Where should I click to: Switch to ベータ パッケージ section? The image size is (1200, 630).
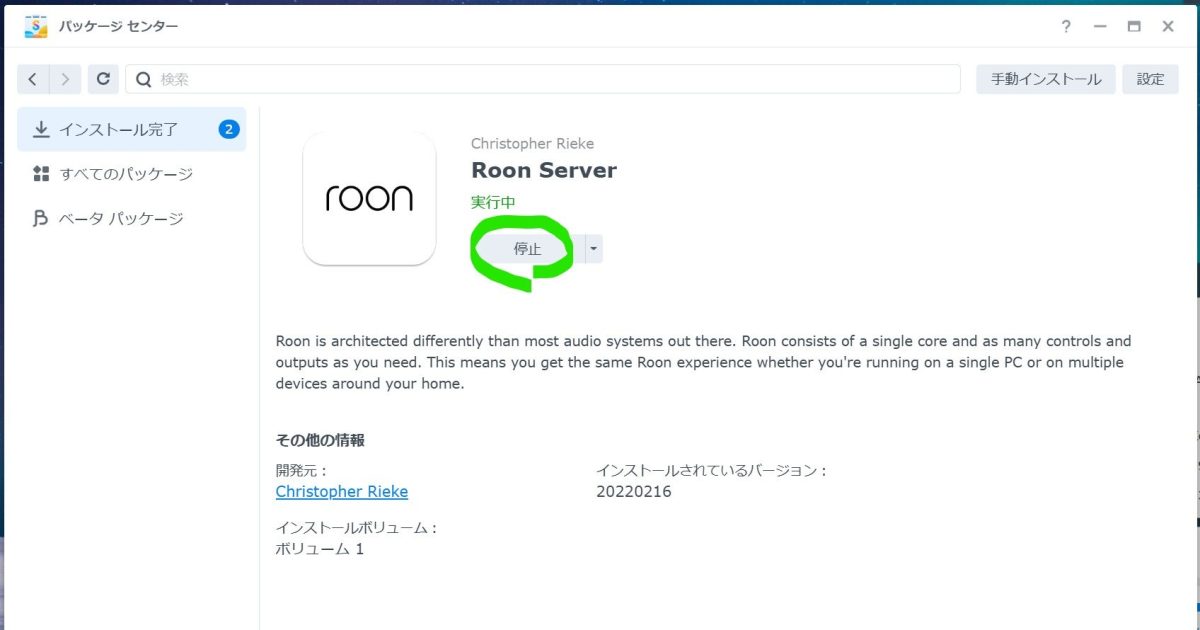point(120,219)
